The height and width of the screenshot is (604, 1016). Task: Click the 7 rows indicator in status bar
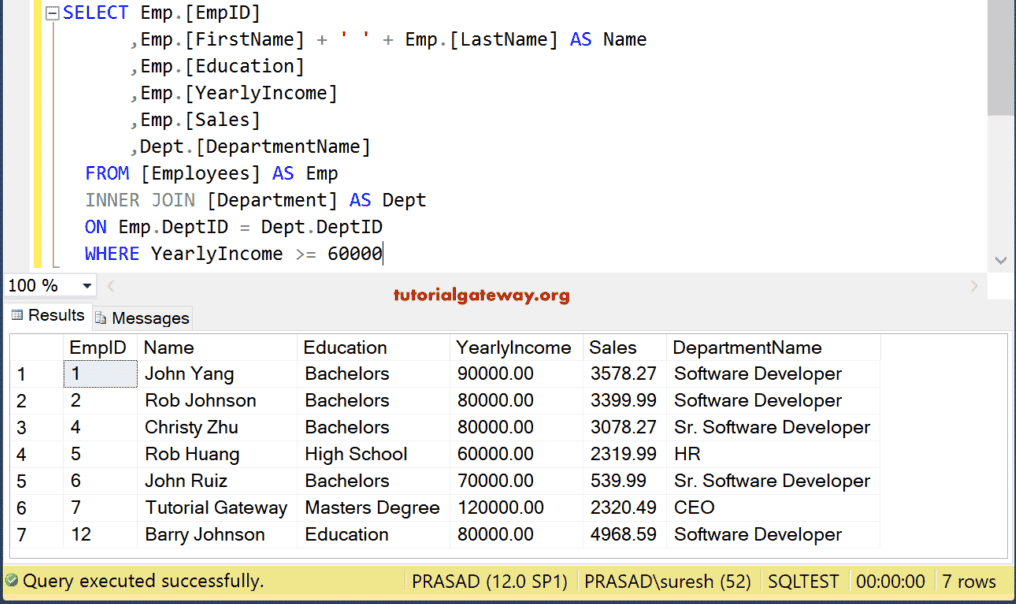click(971, 581)
